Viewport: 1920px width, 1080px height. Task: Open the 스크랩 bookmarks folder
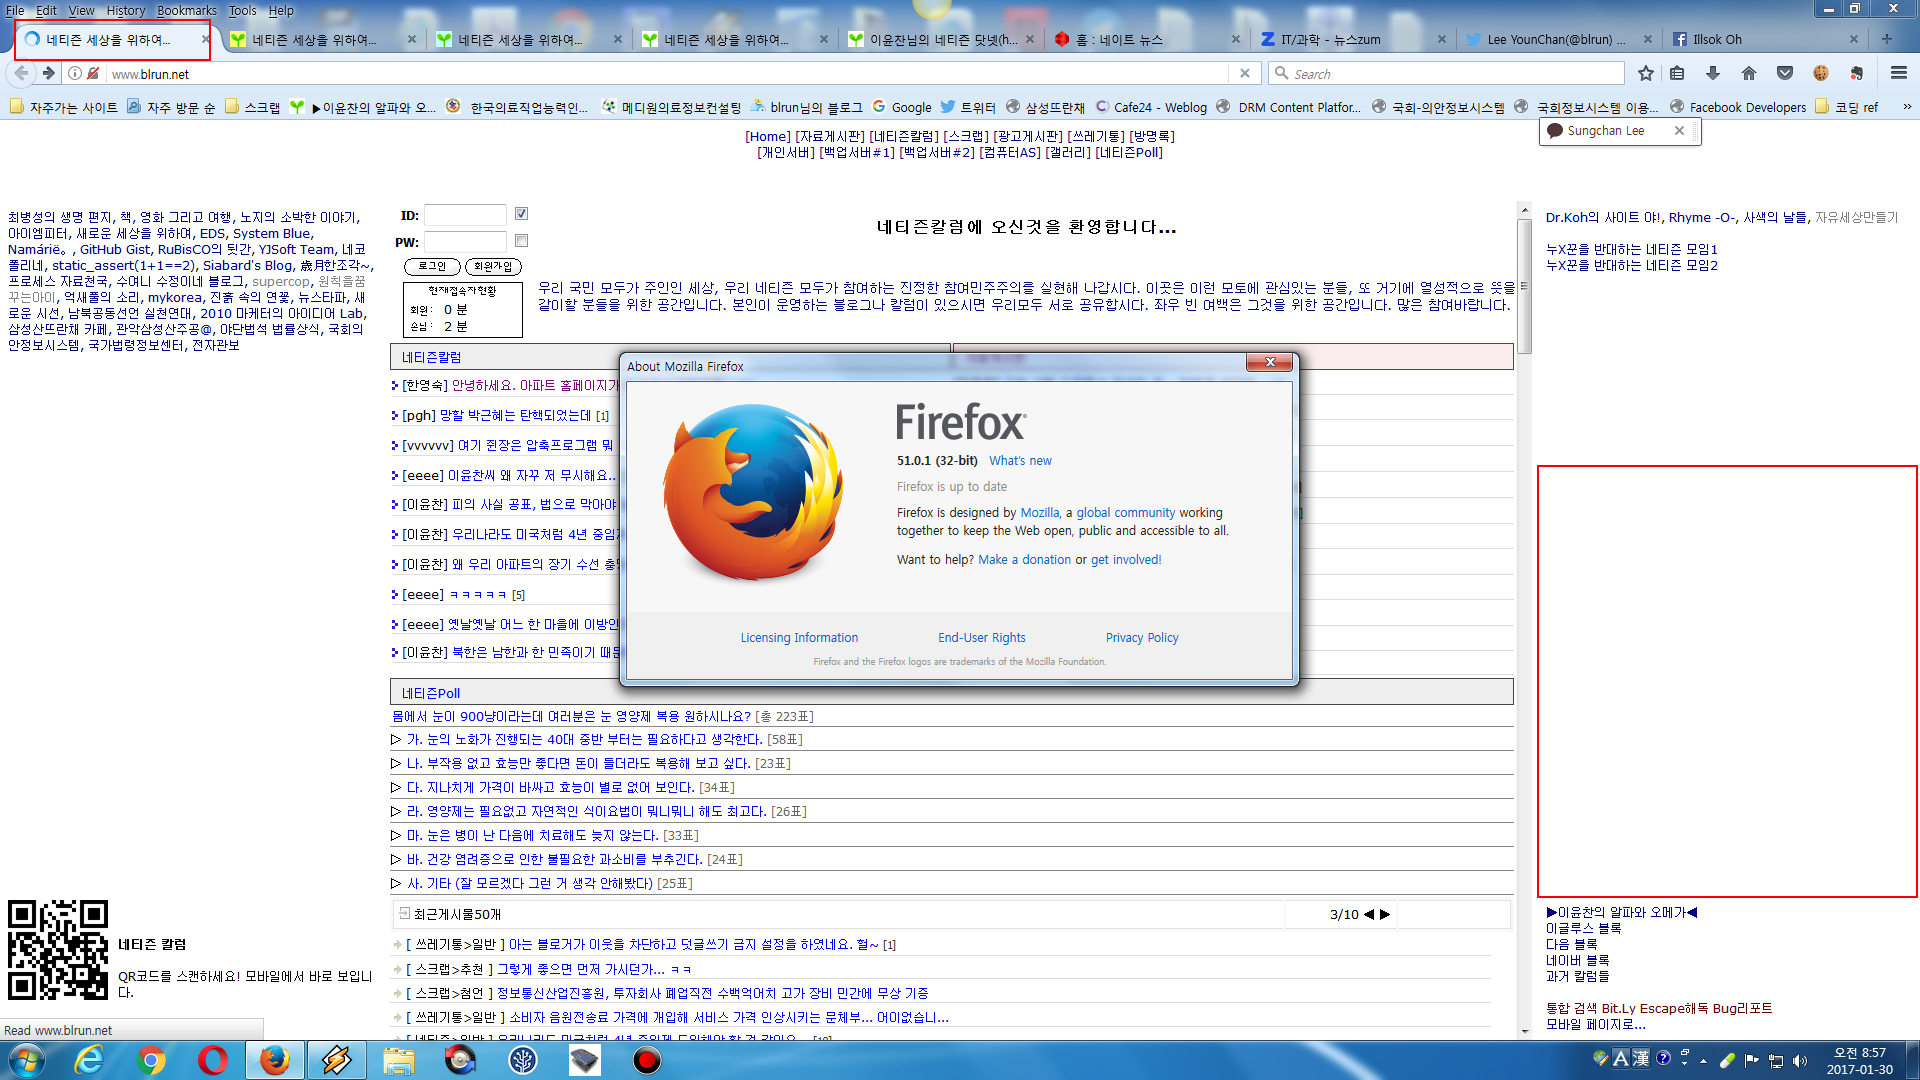click(x=253, y=107)
